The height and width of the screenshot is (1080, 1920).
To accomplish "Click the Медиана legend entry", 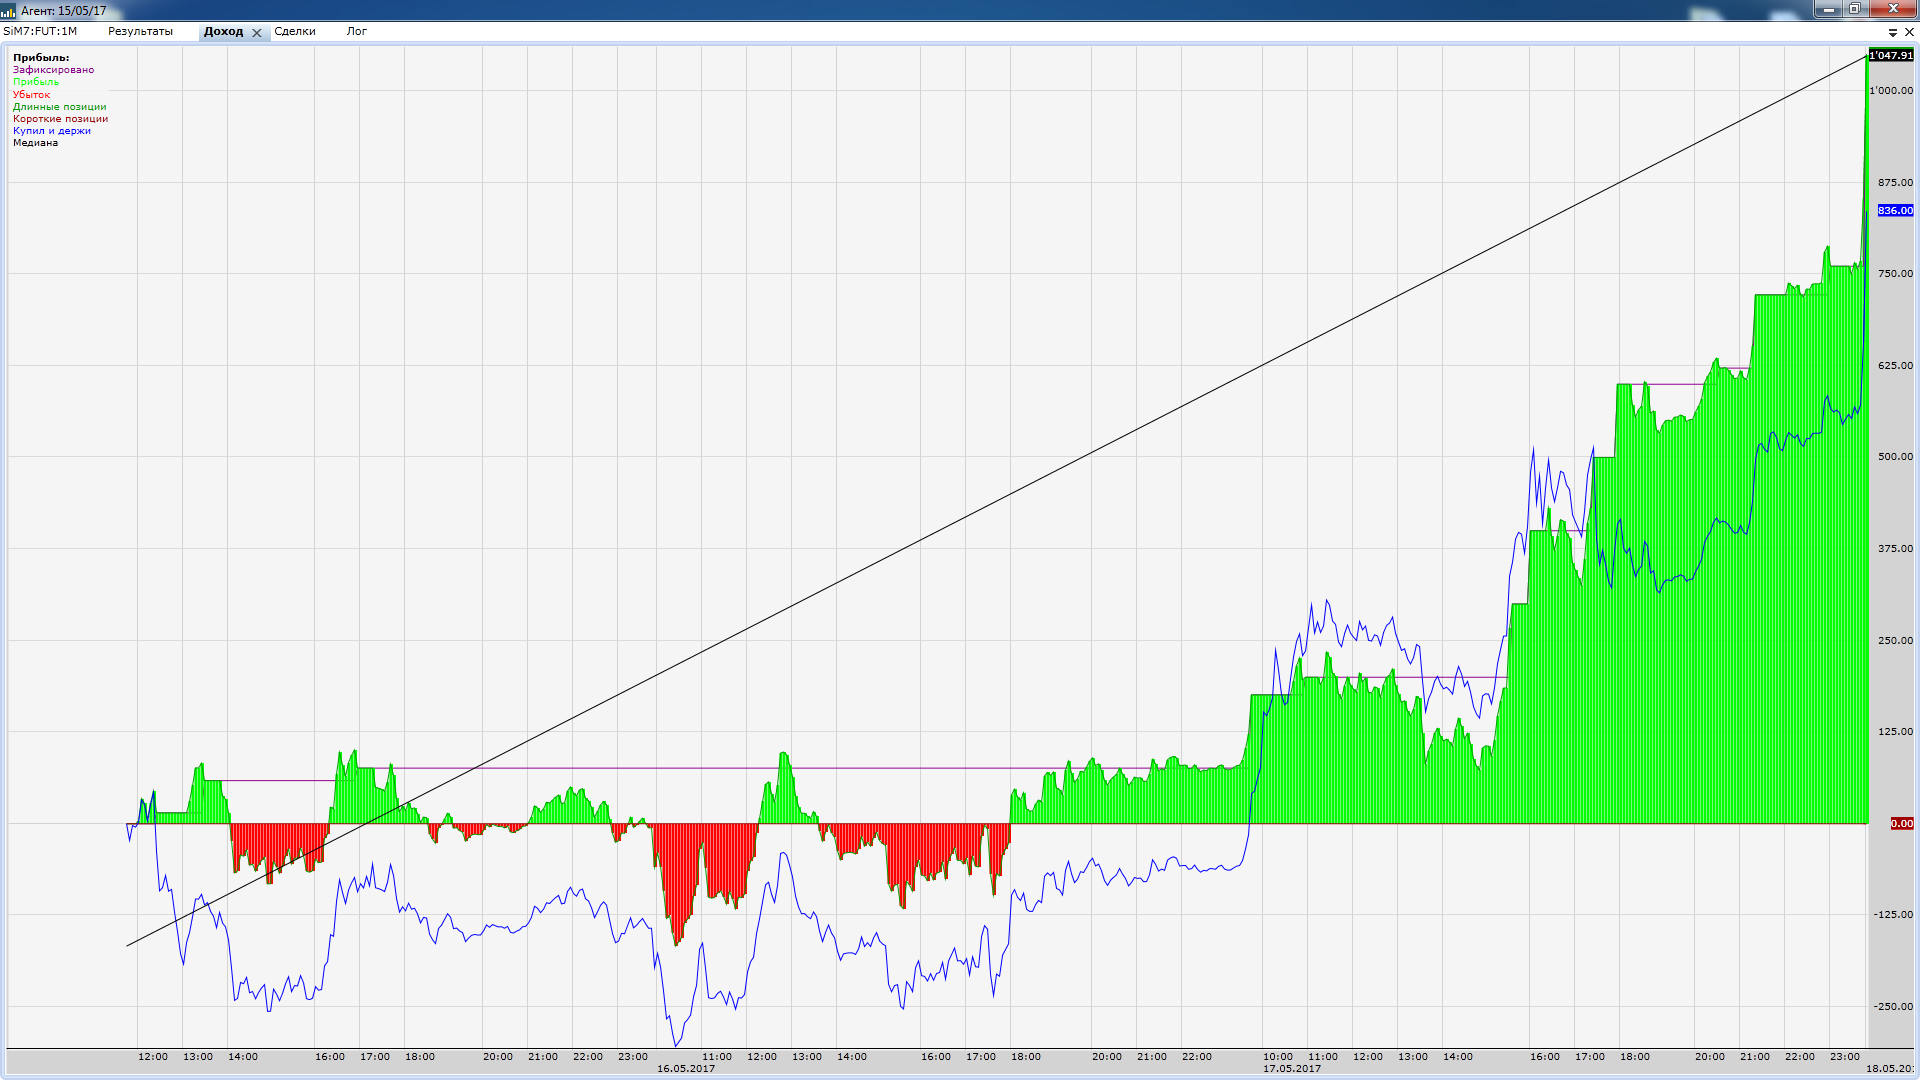I will click(35, 143).
